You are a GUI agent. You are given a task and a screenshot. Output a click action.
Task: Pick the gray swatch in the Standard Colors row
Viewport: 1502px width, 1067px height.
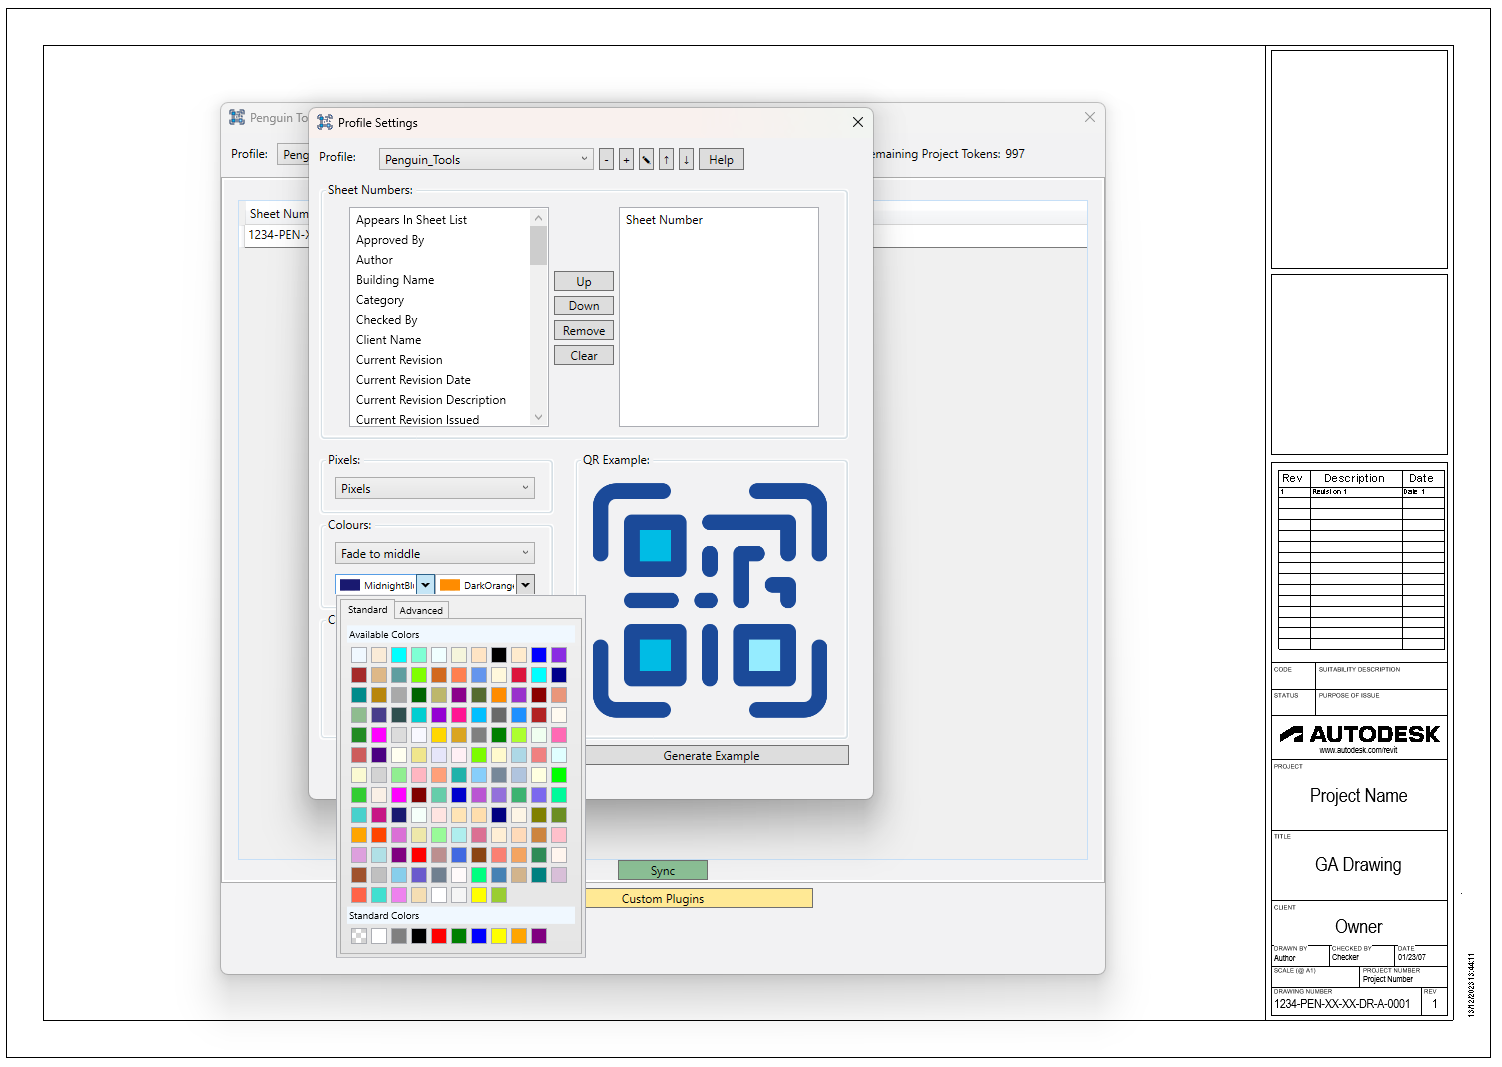pyautogui.click(x=399, y=936)
